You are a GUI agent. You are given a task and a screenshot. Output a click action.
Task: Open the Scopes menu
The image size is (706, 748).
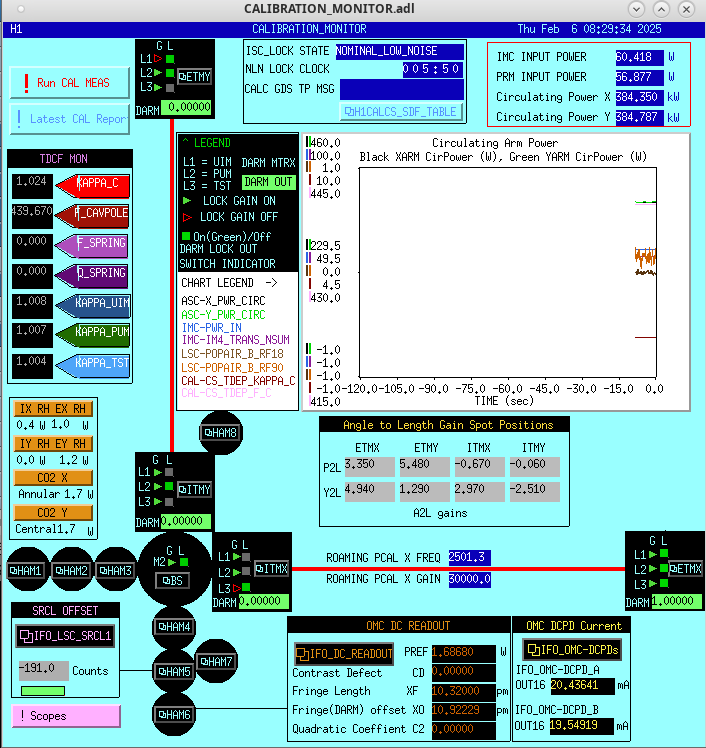[66, 716]
